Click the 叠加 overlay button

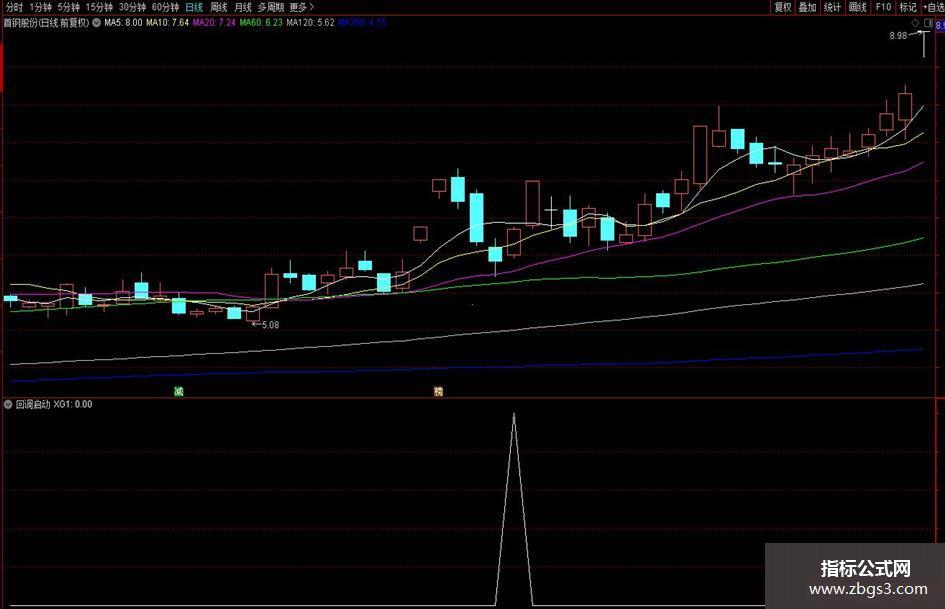(x=808, y=7)
